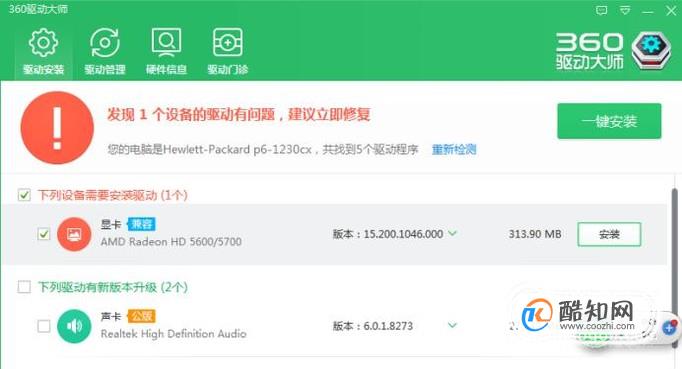Viewport: 682px width, 369px height.
Task: Click the feedback message icon in title bar
Action: coord(602,10)
